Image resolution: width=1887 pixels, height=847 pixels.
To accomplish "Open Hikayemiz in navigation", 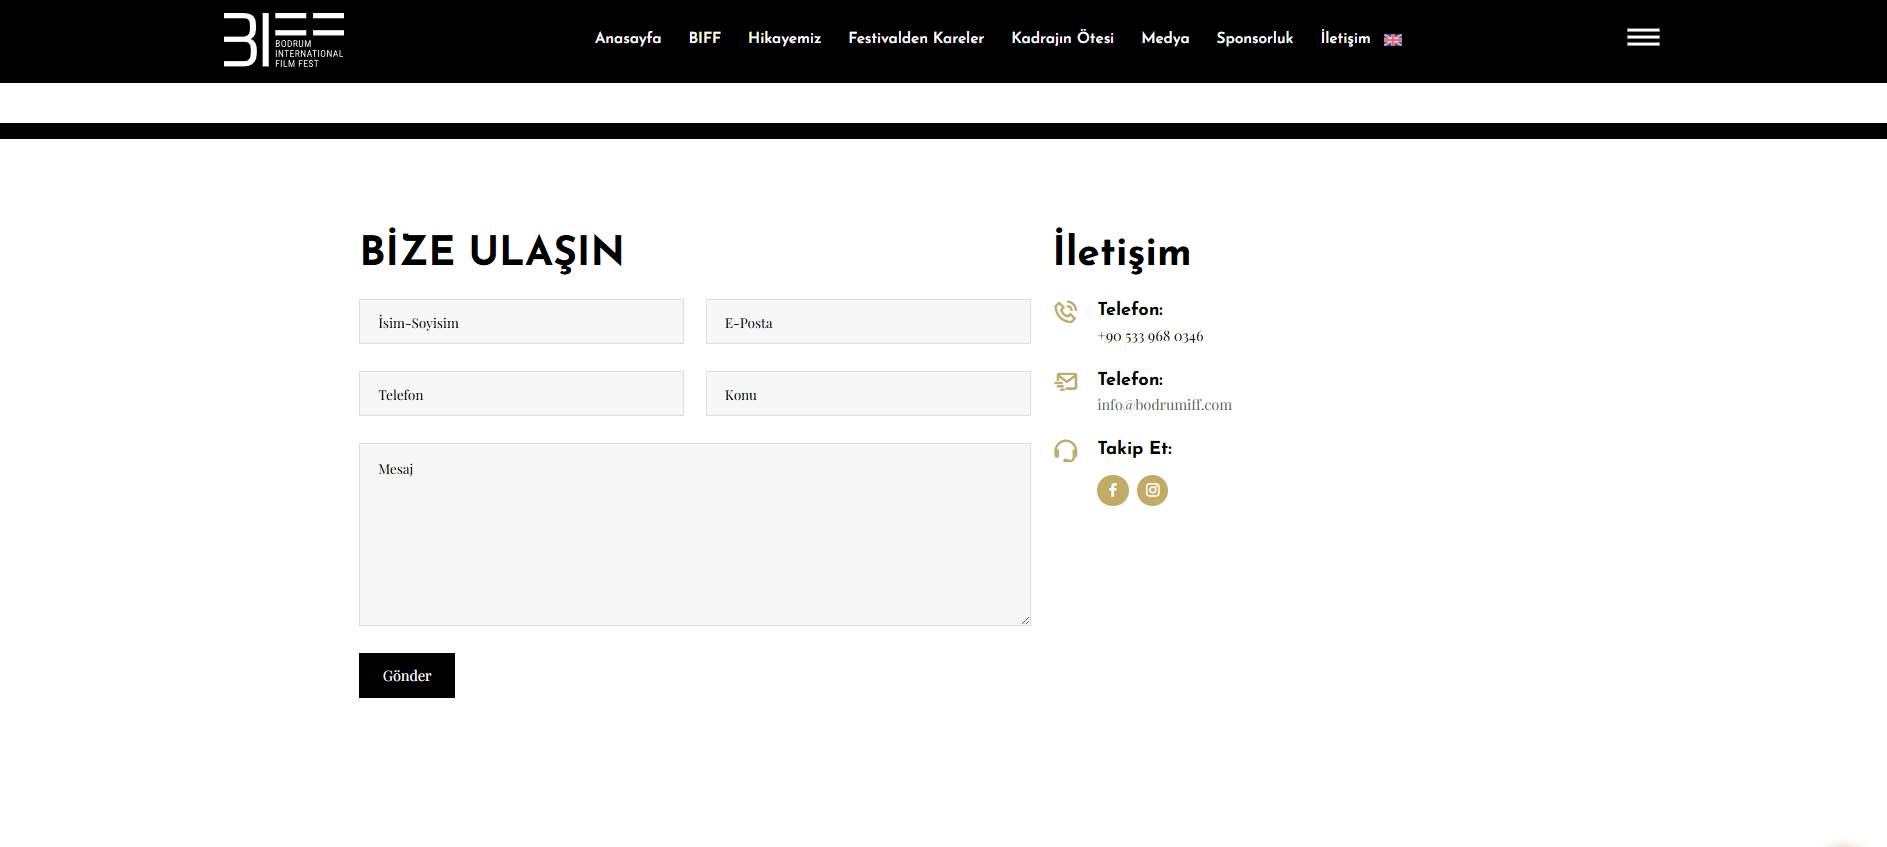I will click(x=784, y=38).
